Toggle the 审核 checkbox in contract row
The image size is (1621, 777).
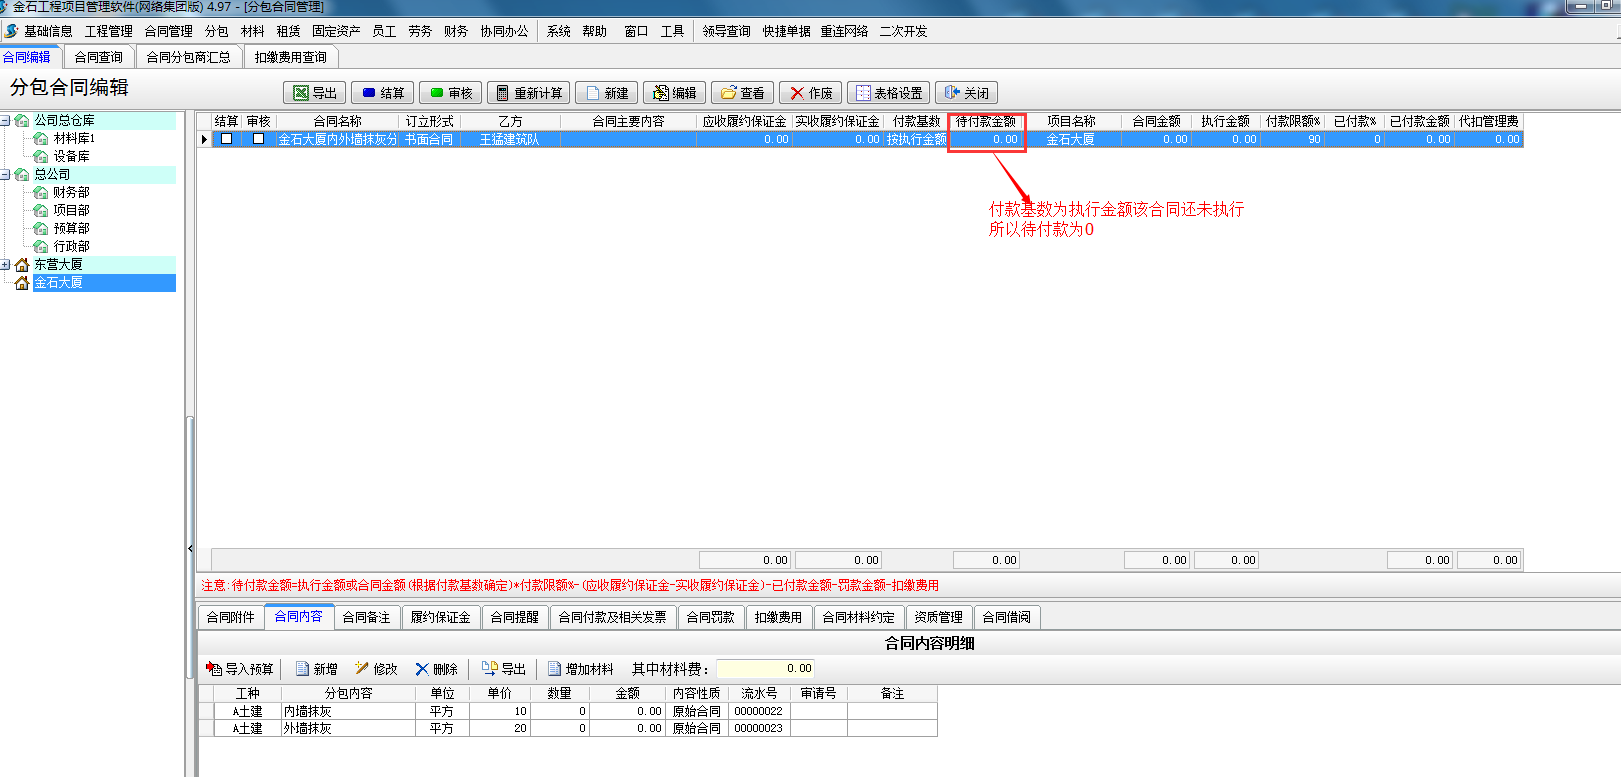pyautogui.click(x=258, y=139)
